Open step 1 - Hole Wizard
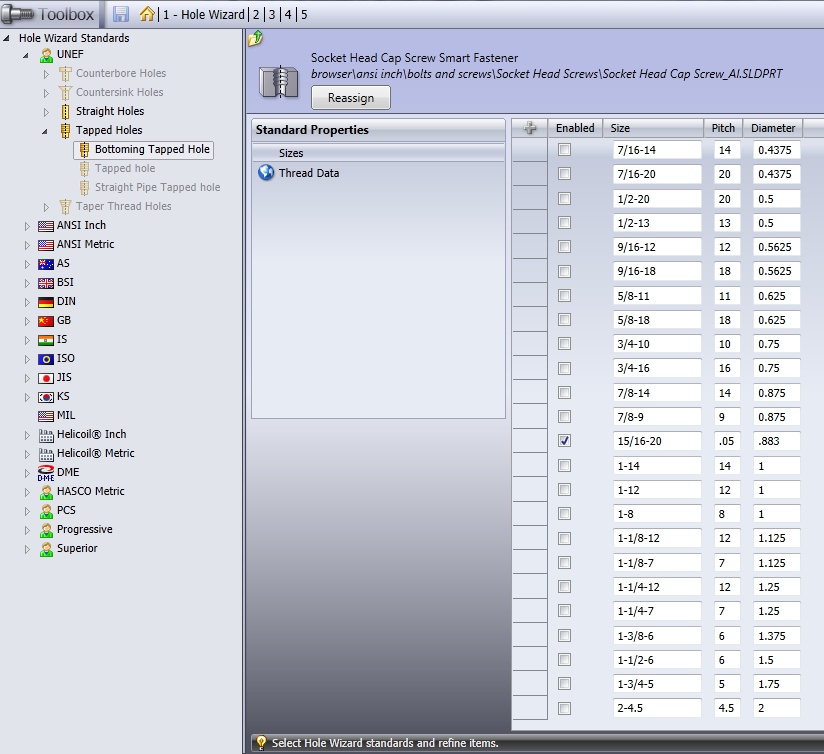This screenshot has height=754, width=824. [x=203, y=14]
